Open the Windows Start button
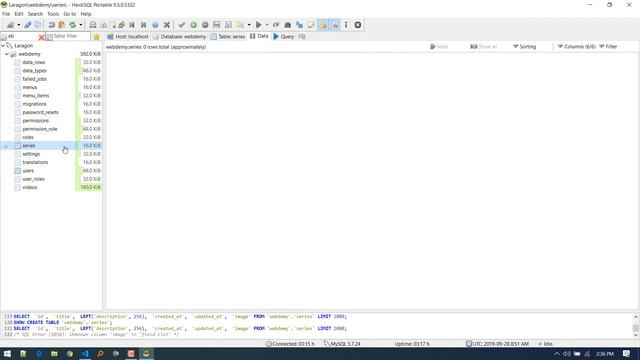 tap(7, 354)
